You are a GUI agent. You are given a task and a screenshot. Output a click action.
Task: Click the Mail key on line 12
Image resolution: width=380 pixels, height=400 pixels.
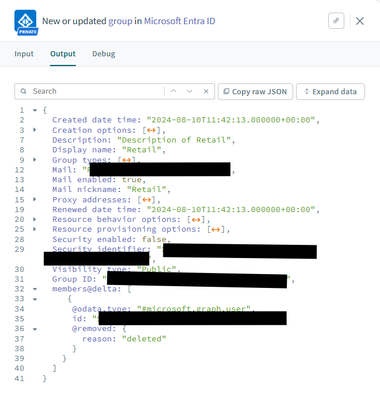62,170
